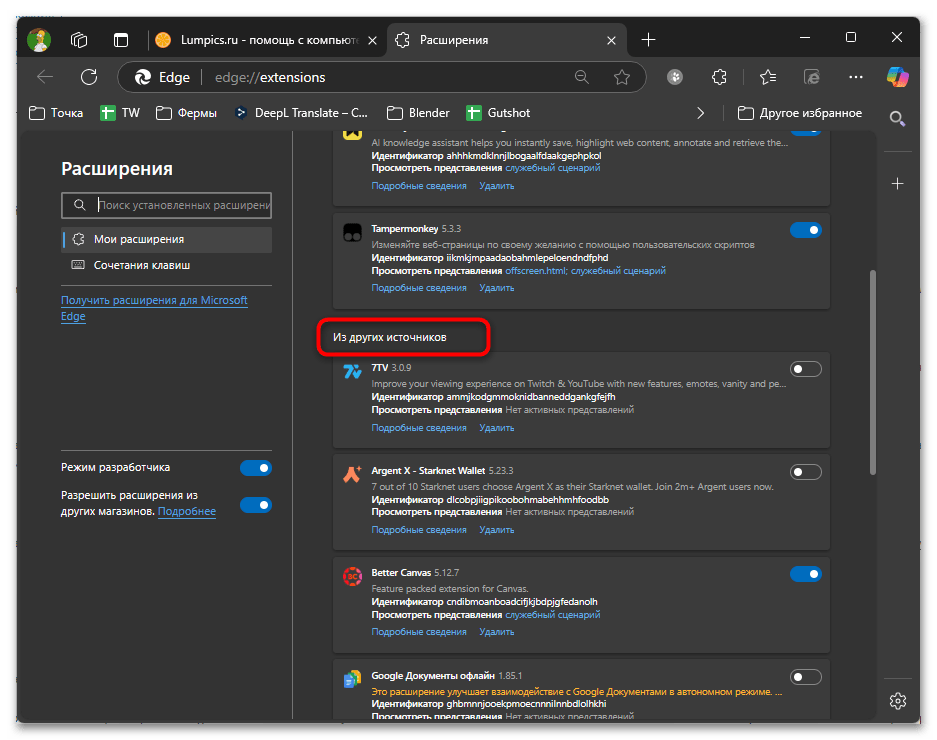Click the Tampermonkey extension icon
The image size is (937, 740).
pyautogui.click(x=353, y=233)
